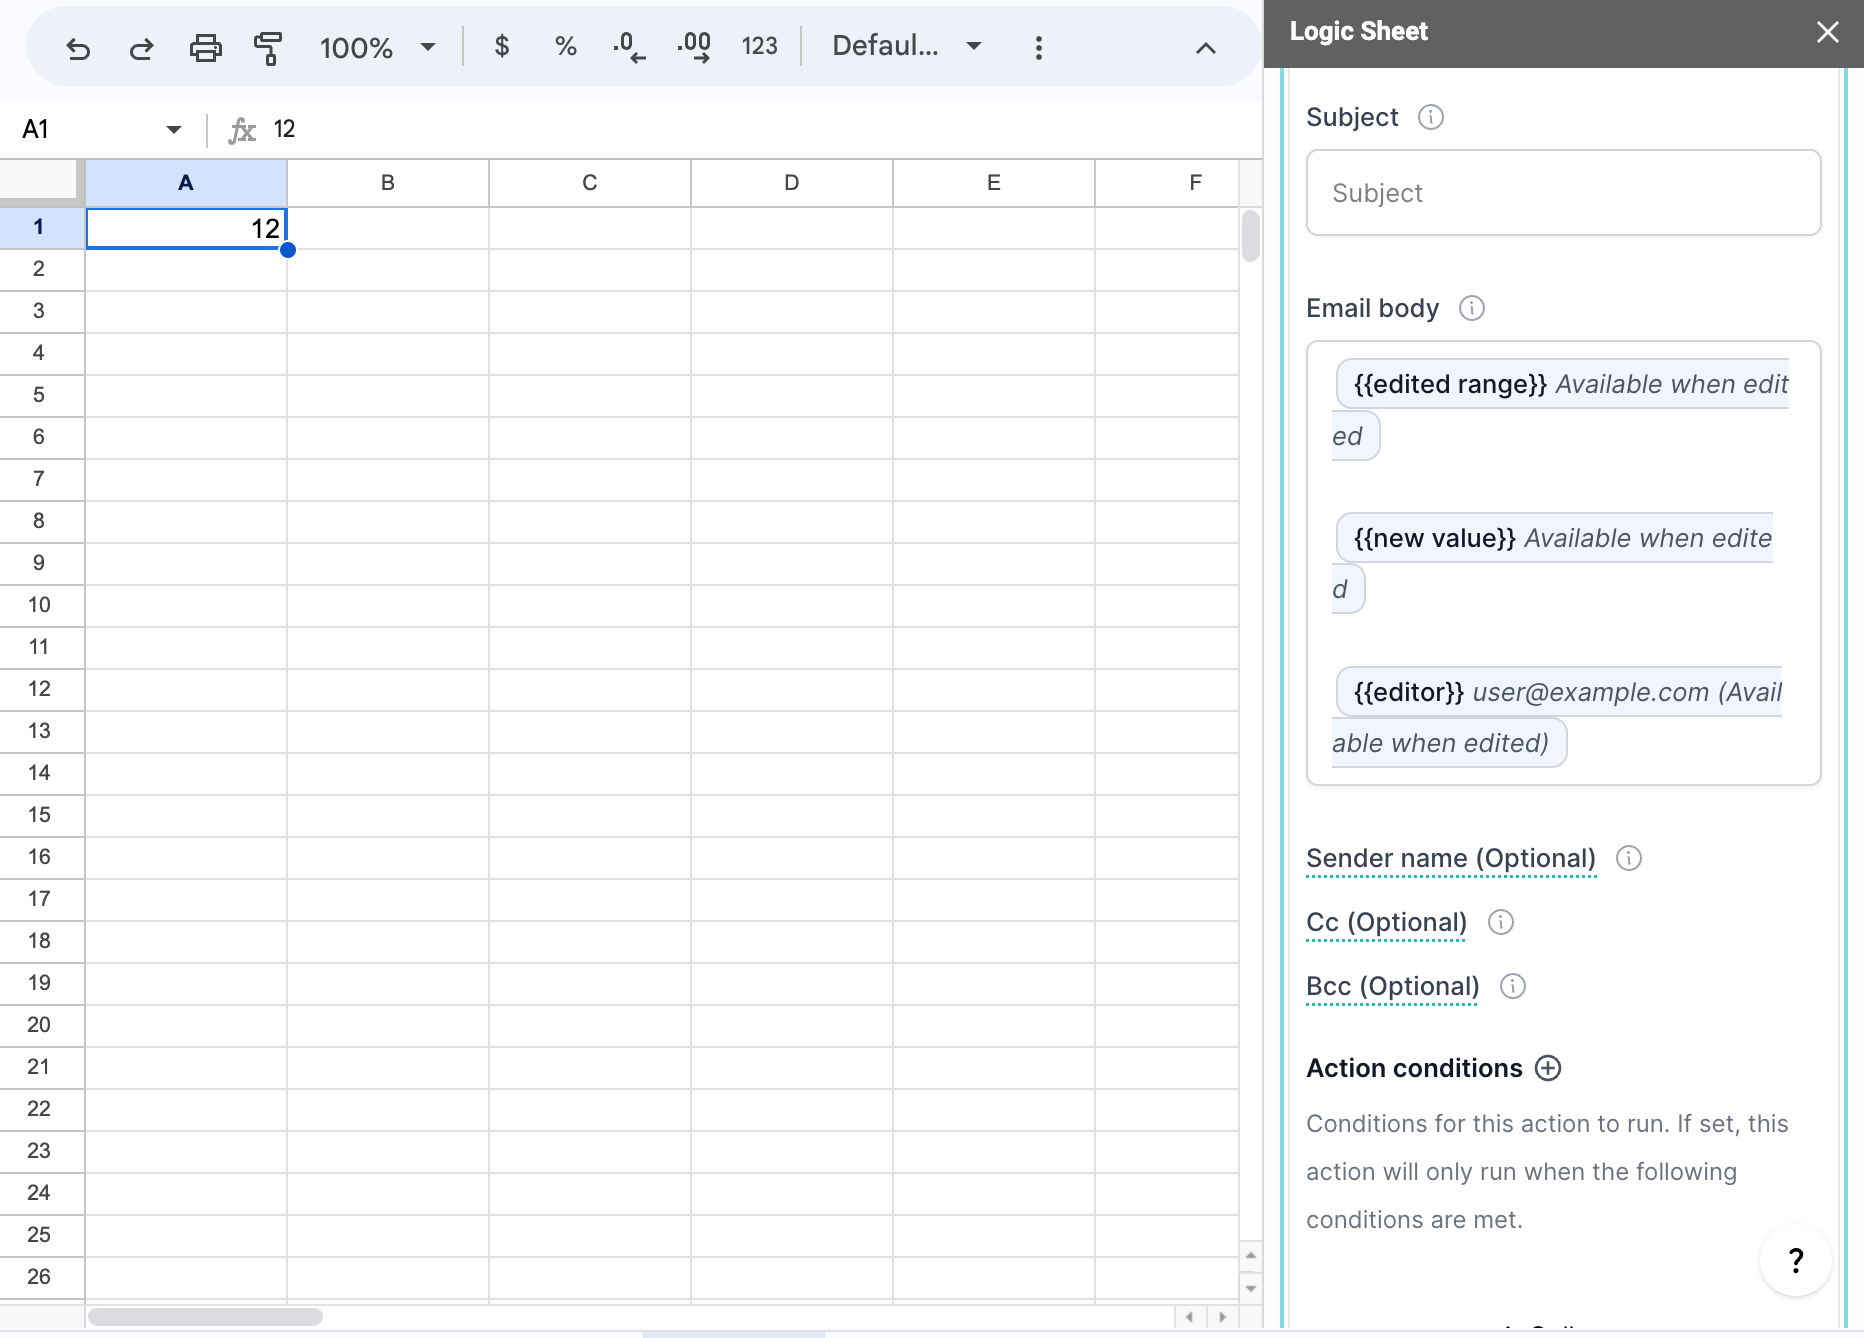This screenshot has height=1338, width=1864.
Task: Print the spreadsheet
Action: [x=205, y=46]
